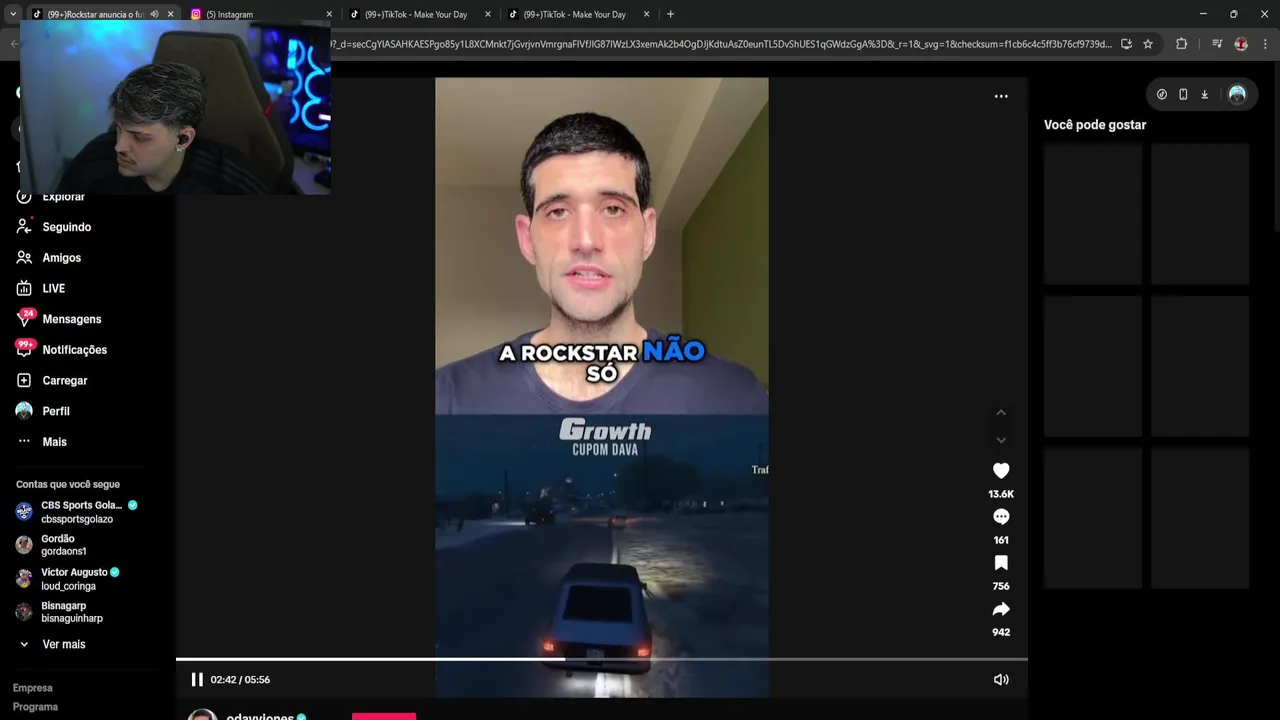The width and height of the screenshot is (1280, 720).
Task: Open Amigos in the sidebar
Action: 61,258
